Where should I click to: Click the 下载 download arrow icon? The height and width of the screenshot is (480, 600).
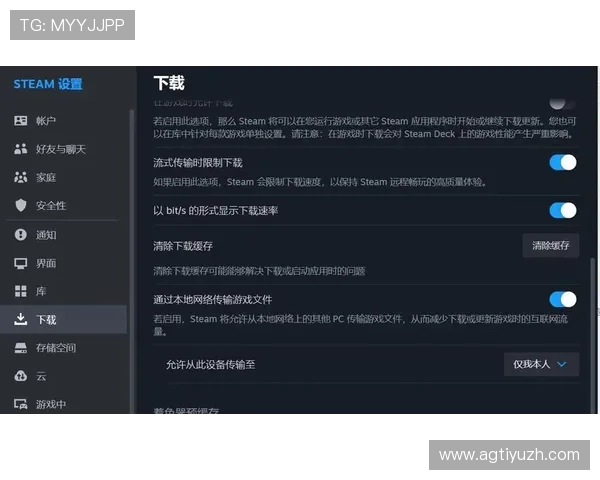click(x=21, y=319)
